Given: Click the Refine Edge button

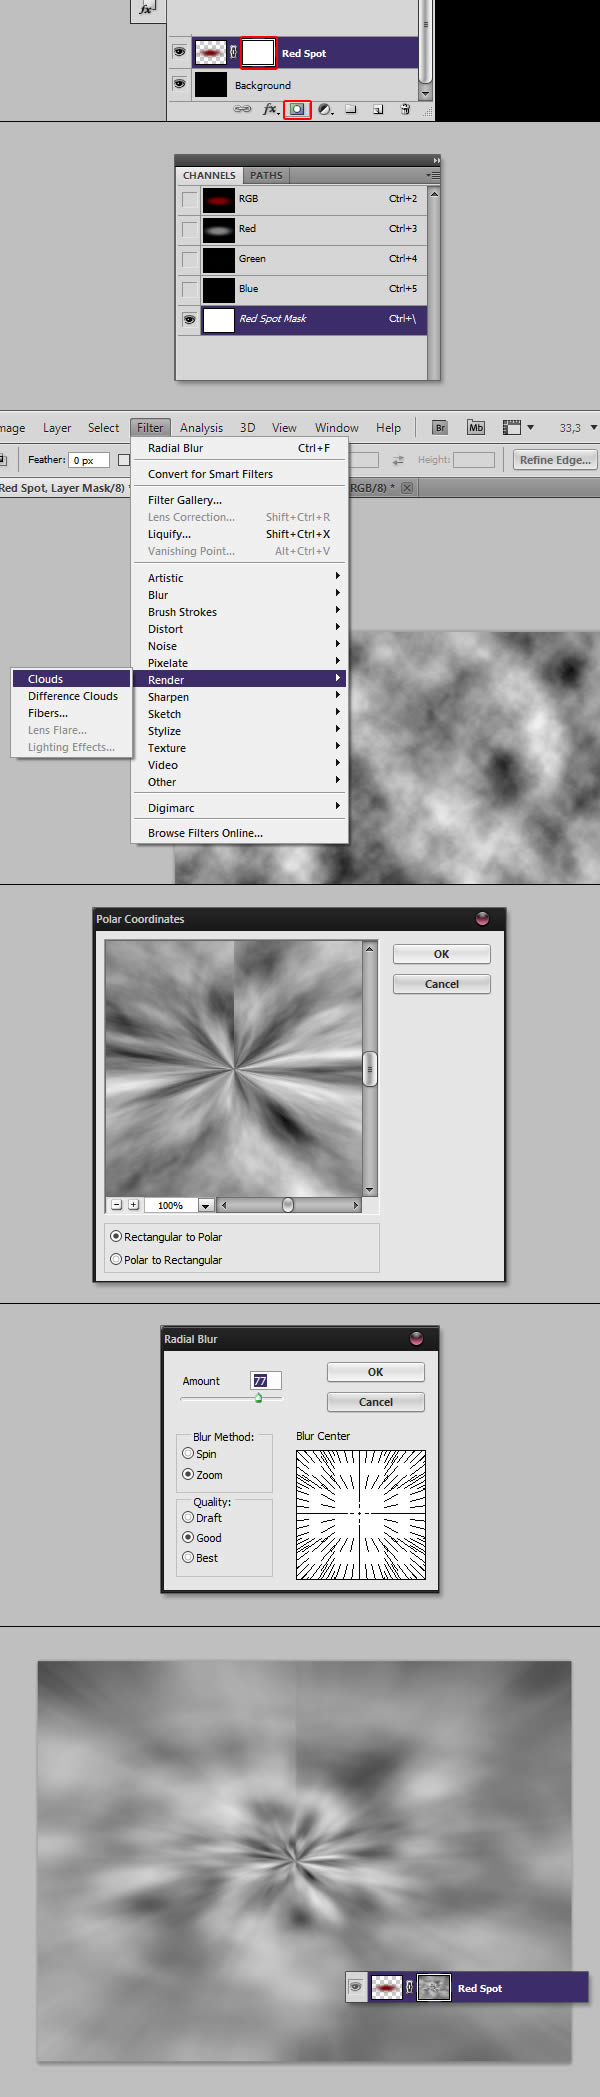Looking at the screenshot, I should click(555, 460).
